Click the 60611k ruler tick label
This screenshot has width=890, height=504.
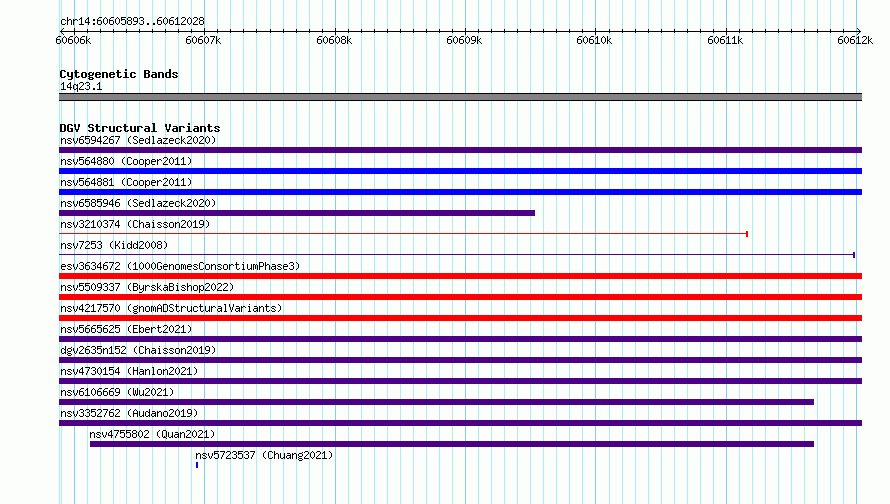[725, 40]
